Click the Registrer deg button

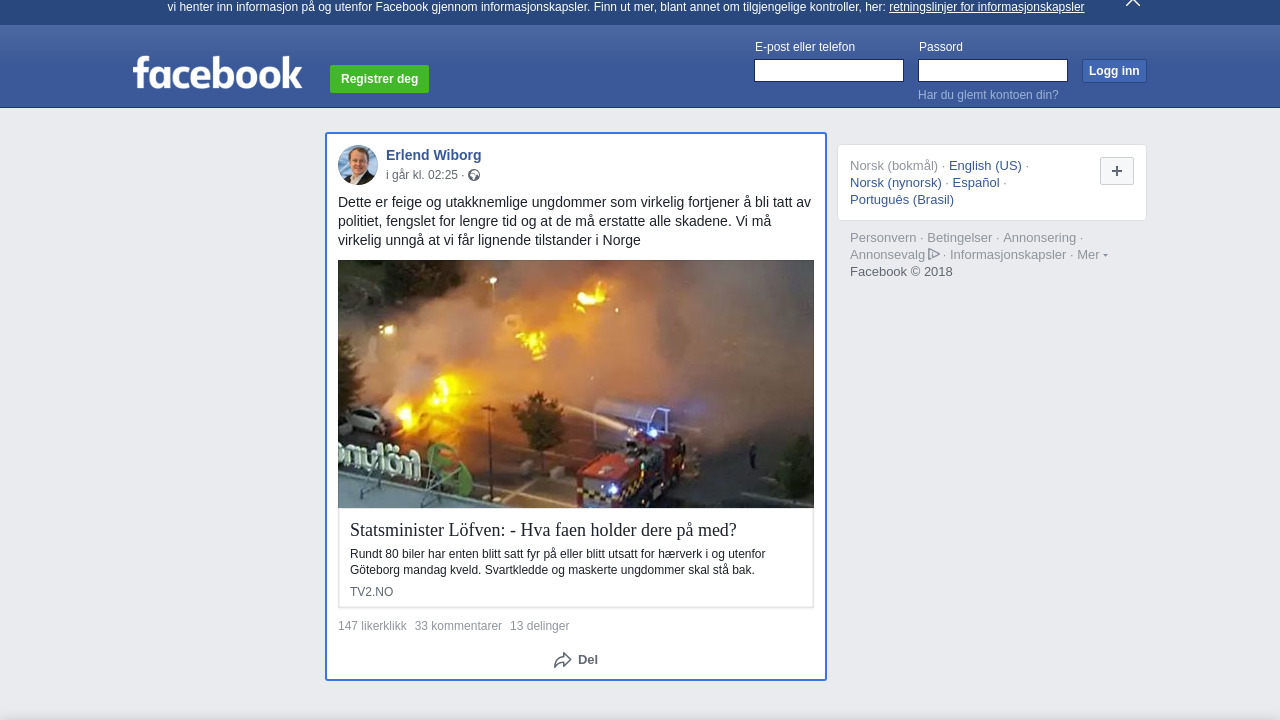(379, 79)
